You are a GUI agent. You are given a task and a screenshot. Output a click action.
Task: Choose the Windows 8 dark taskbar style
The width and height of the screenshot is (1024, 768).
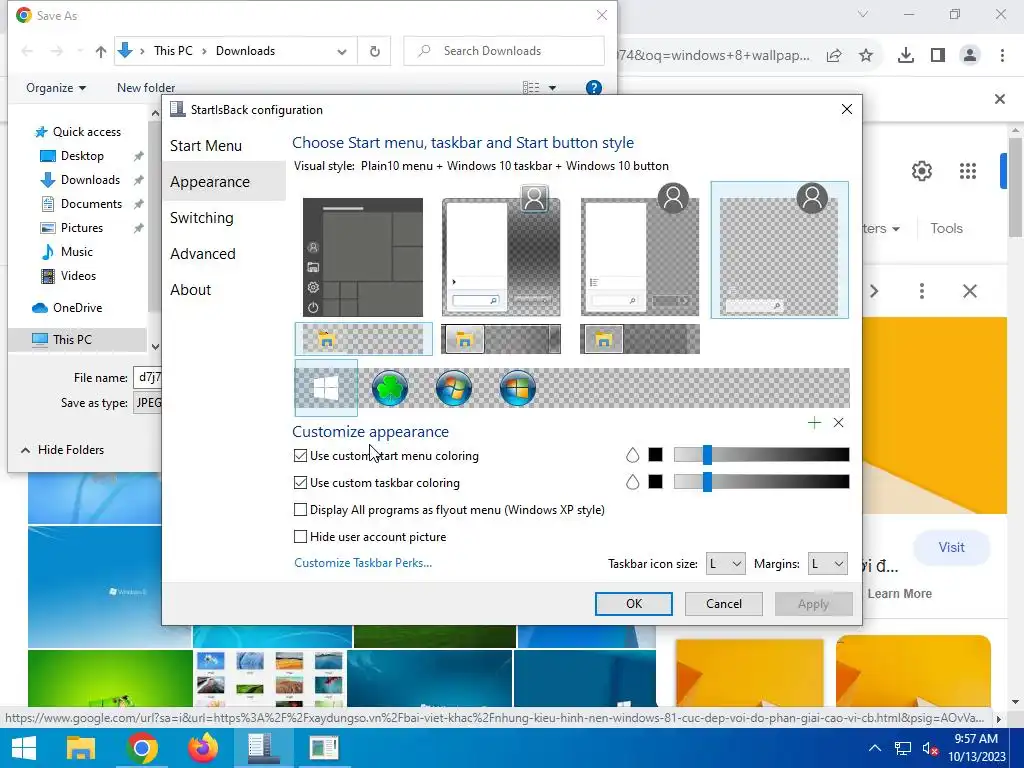click(x=640, y=339)
